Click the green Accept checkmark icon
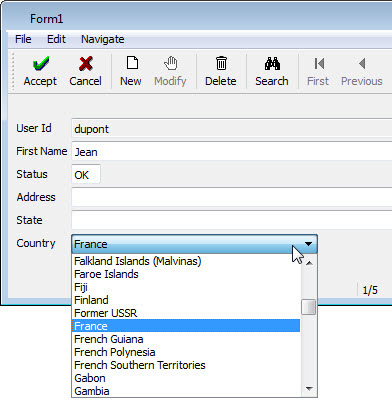The height and width of the screenshot is (406, 392). click(41, 63)
